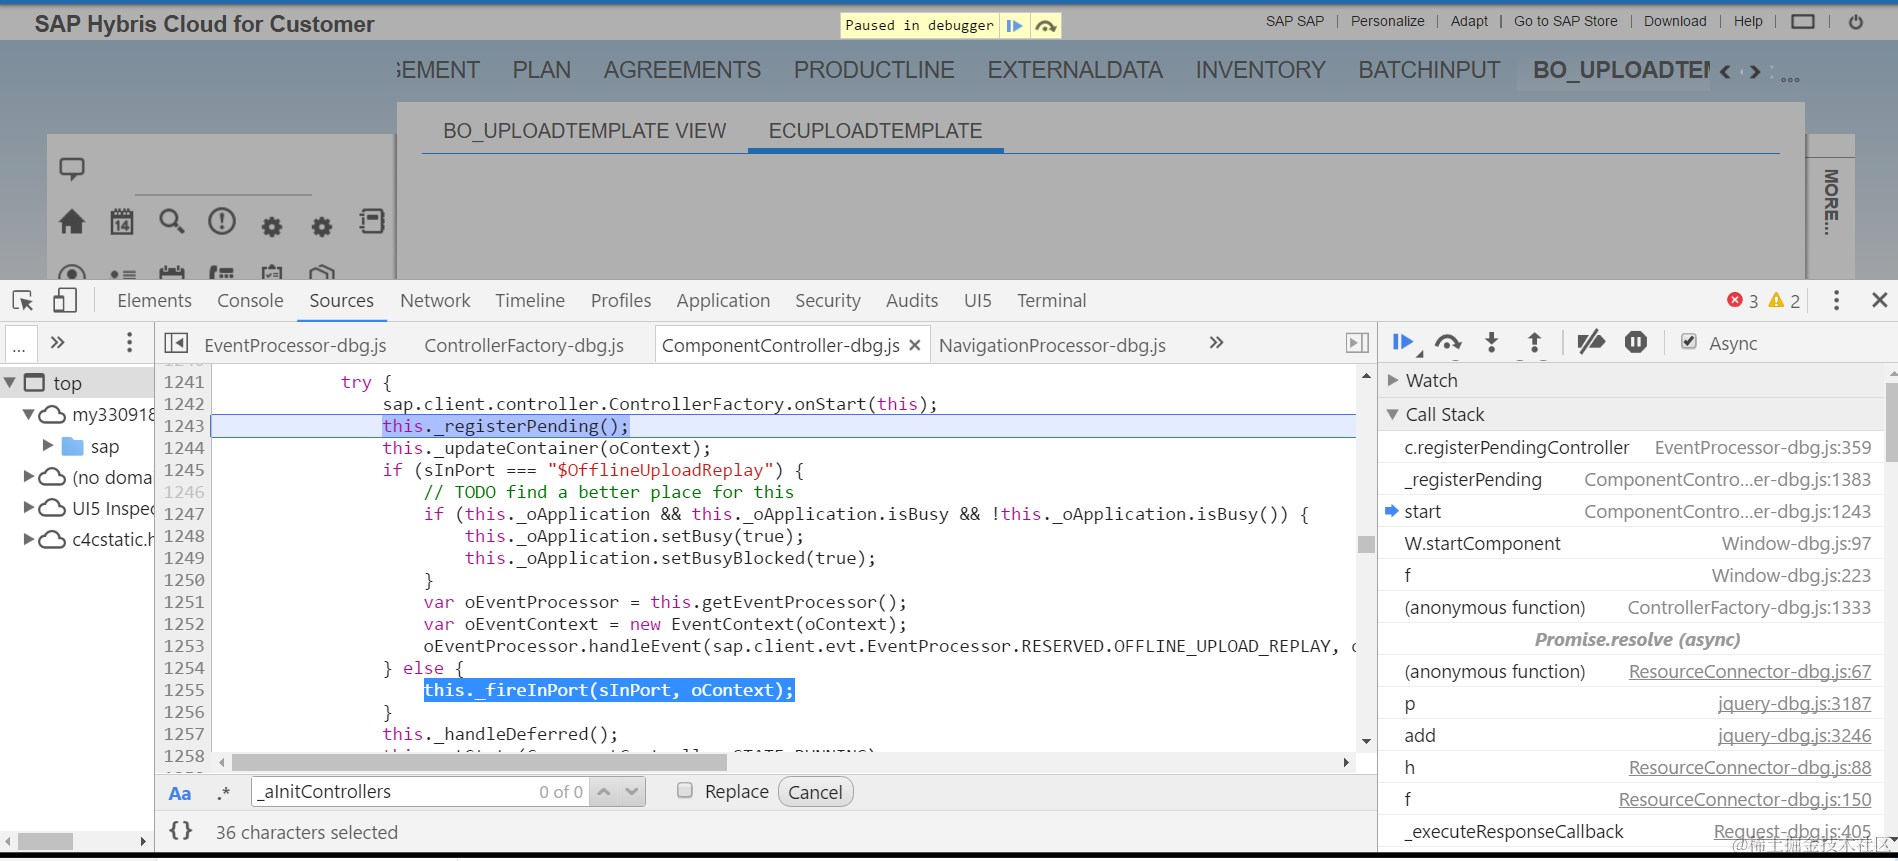Image resolution: width=1898 pixels, height=861 pixels.
Task: Show more open file tabs chevron
Action: click(x=1216, y=343)
